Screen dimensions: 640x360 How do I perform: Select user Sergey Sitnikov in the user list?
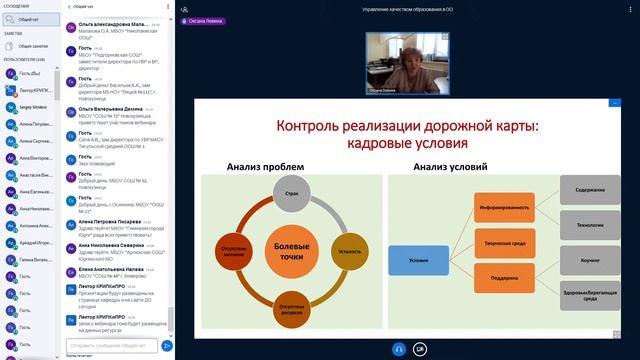[x=29, y=107]
